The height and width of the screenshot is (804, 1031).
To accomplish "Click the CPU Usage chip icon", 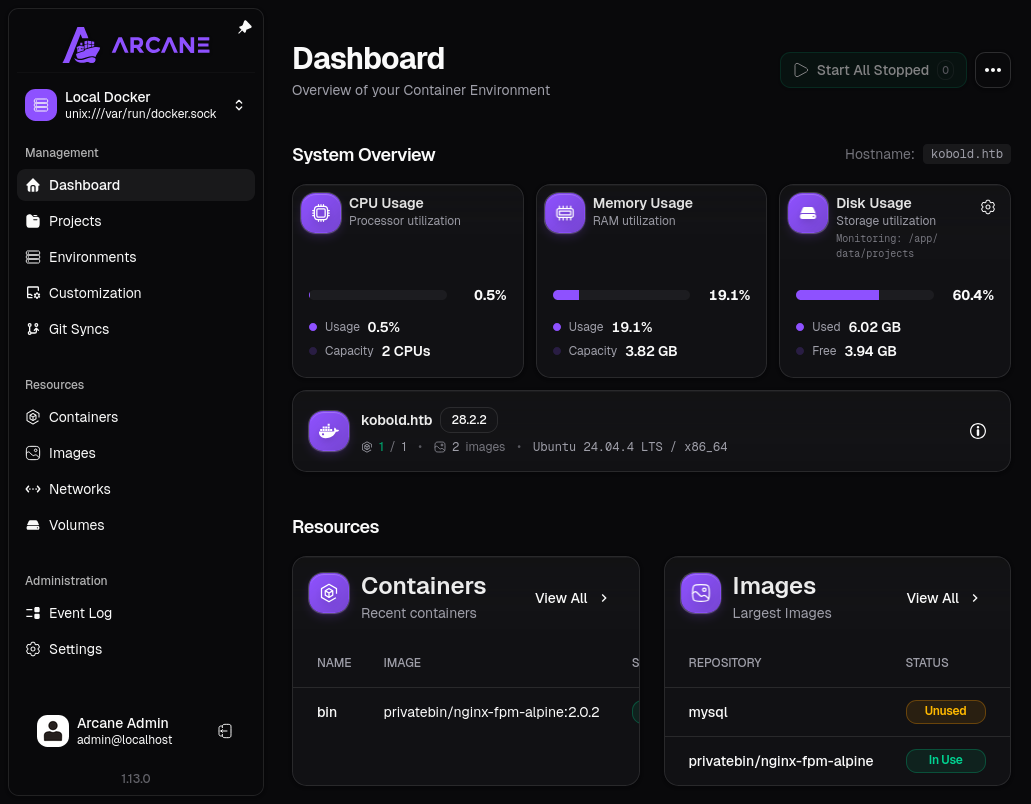I will click(x=321, y=212).
